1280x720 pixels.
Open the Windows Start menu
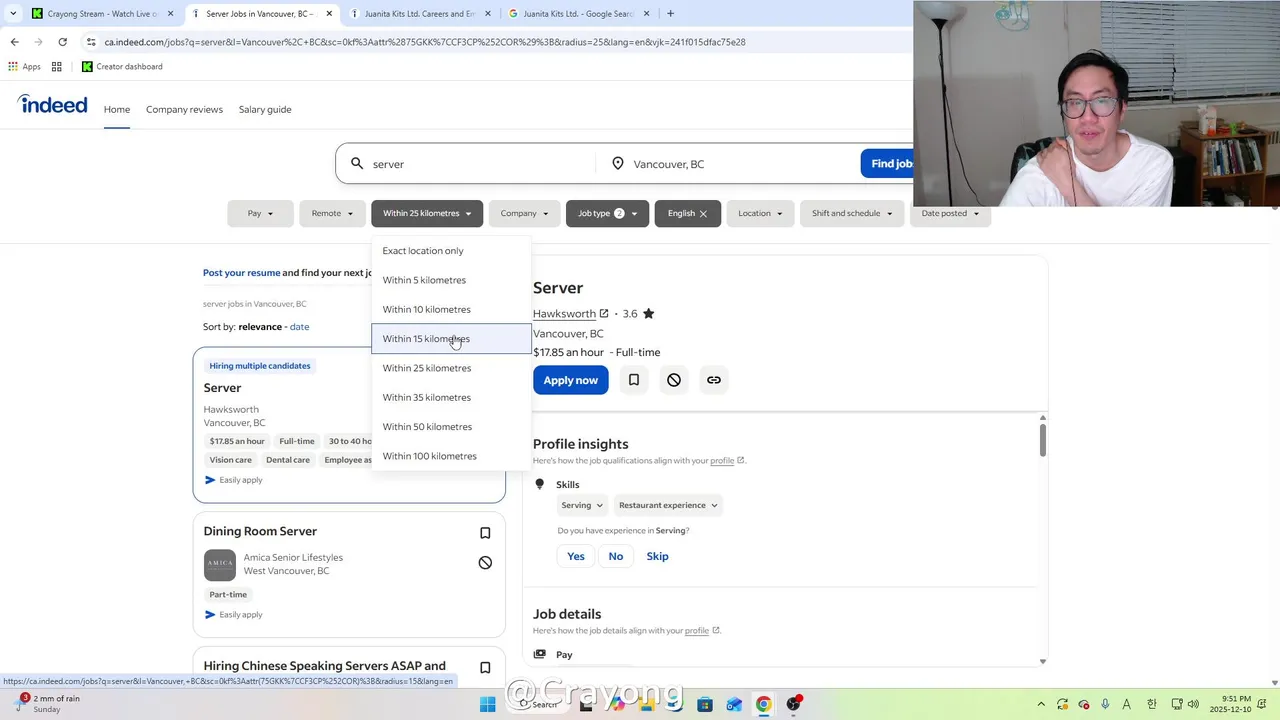pos(488,704)
